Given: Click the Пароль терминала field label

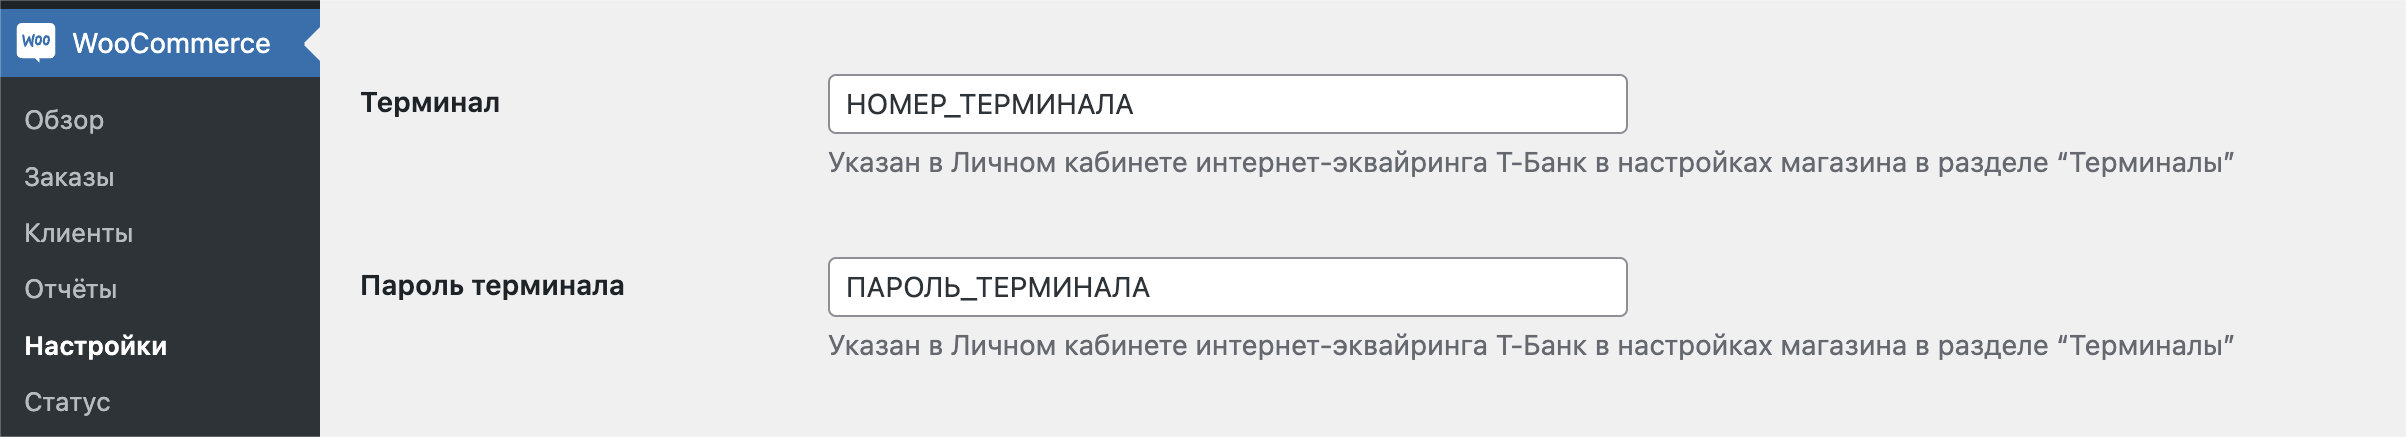Looking at the screenshot, I should click(492, 285).
